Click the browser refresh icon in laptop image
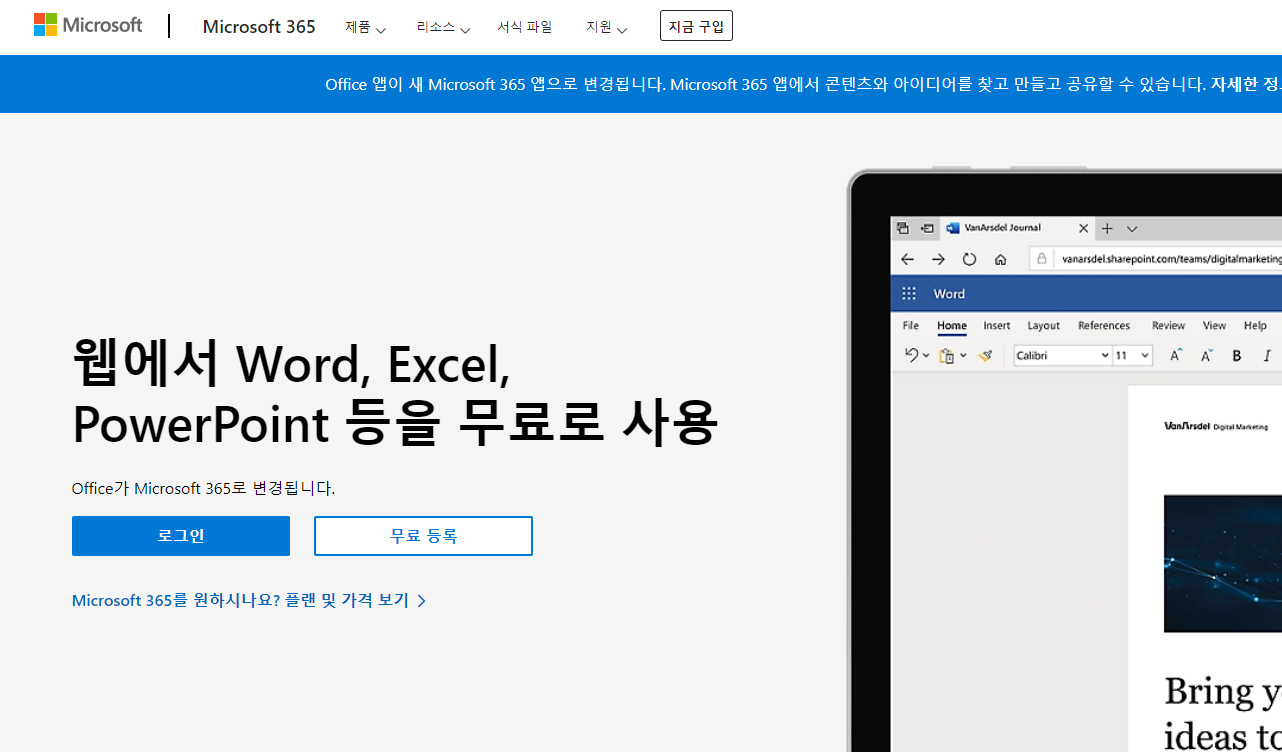 (969, 259)
